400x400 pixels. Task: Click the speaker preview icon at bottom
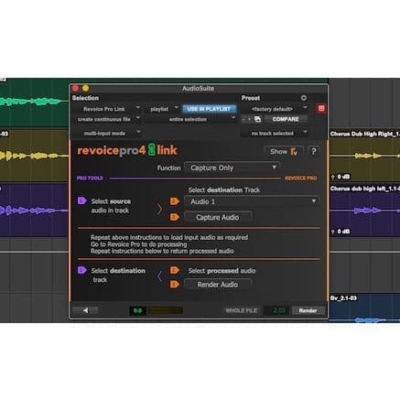[x=86, y=310]
